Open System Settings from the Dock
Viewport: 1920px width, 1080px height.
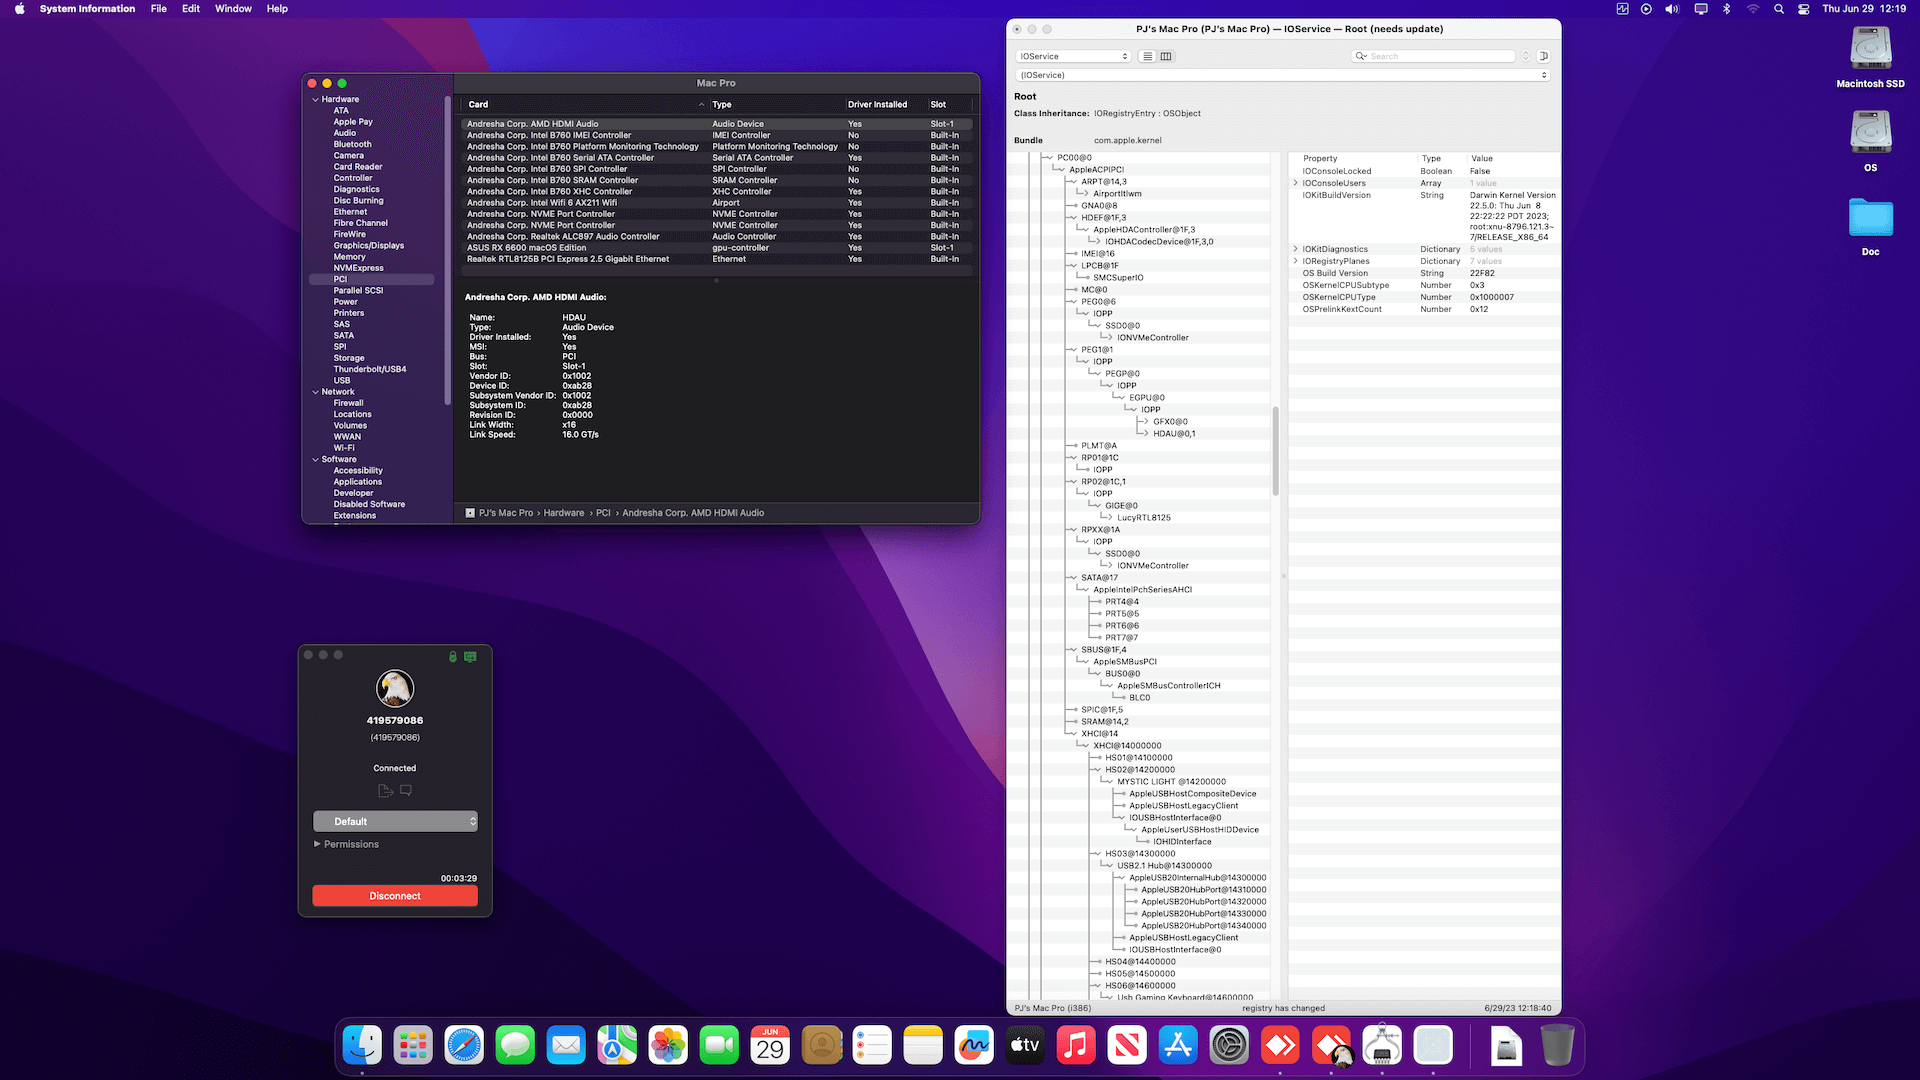point(1229,1046)
